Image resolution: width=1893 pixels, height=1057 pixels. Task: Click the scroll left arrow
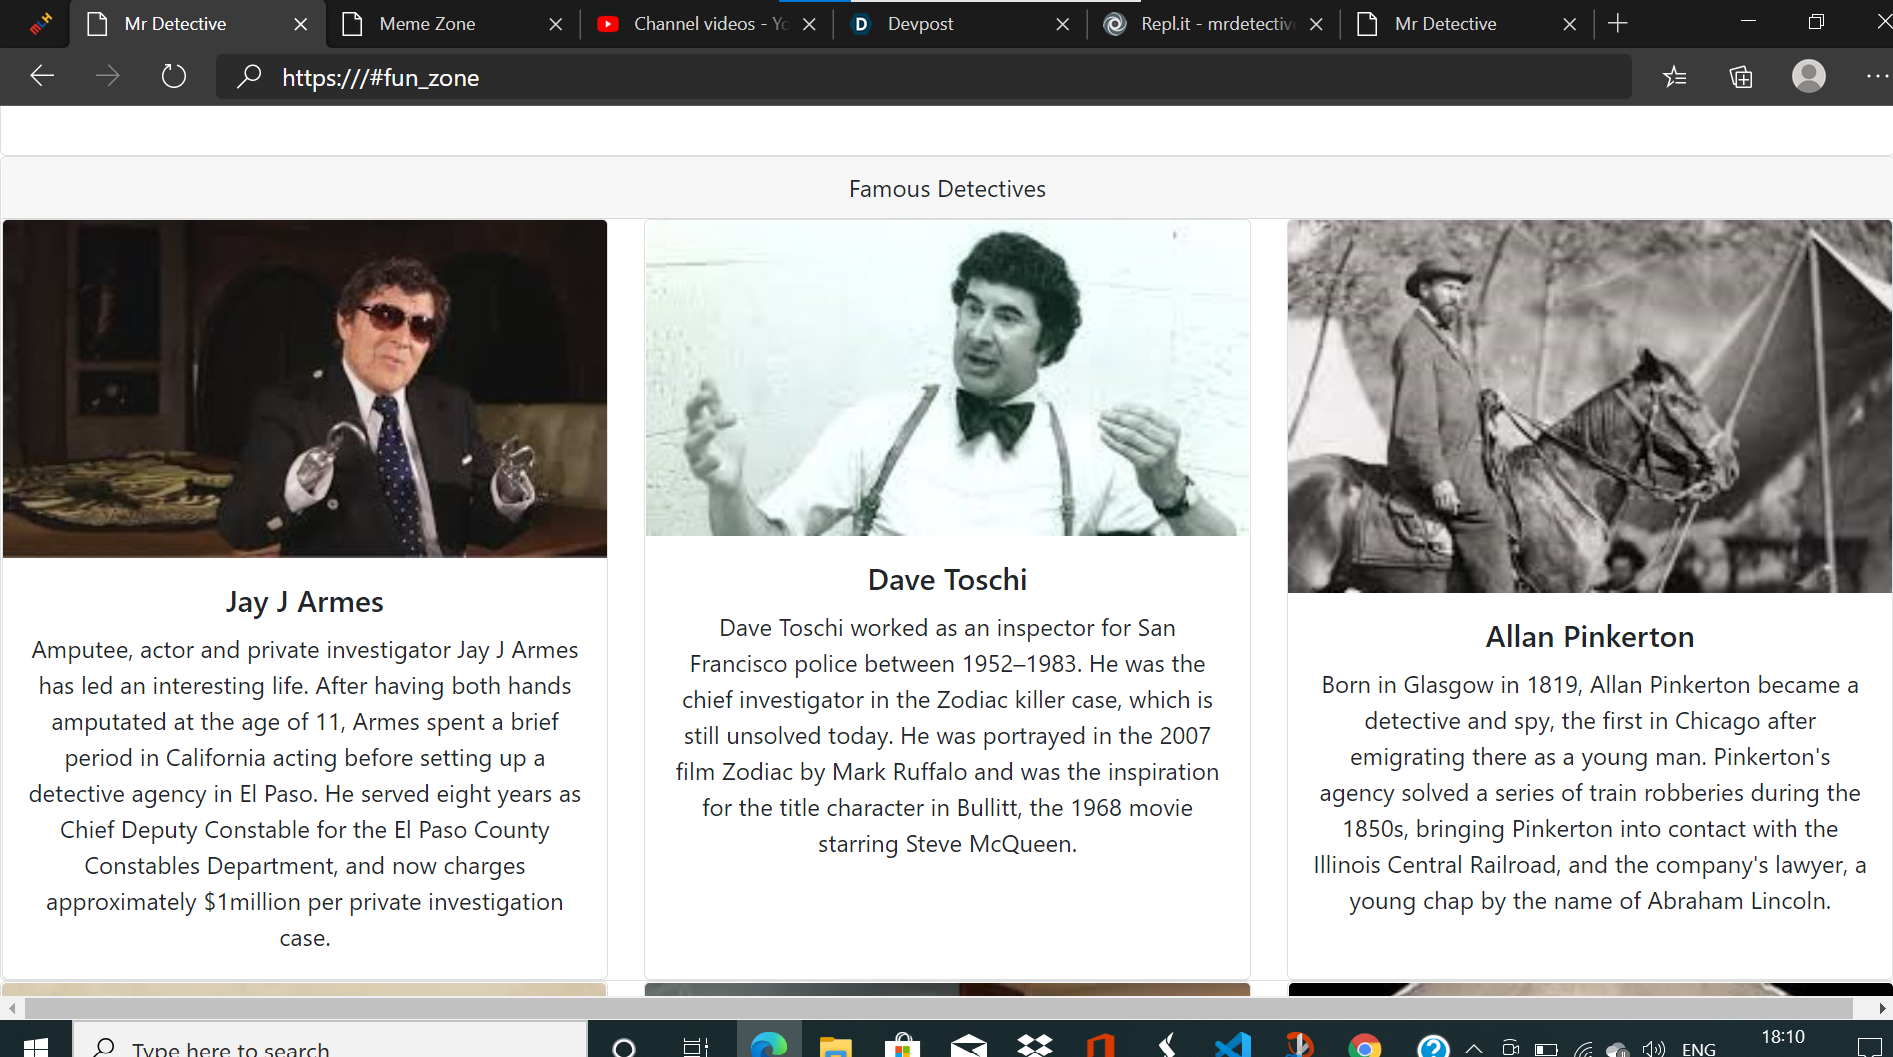(x=11, y=1008)
